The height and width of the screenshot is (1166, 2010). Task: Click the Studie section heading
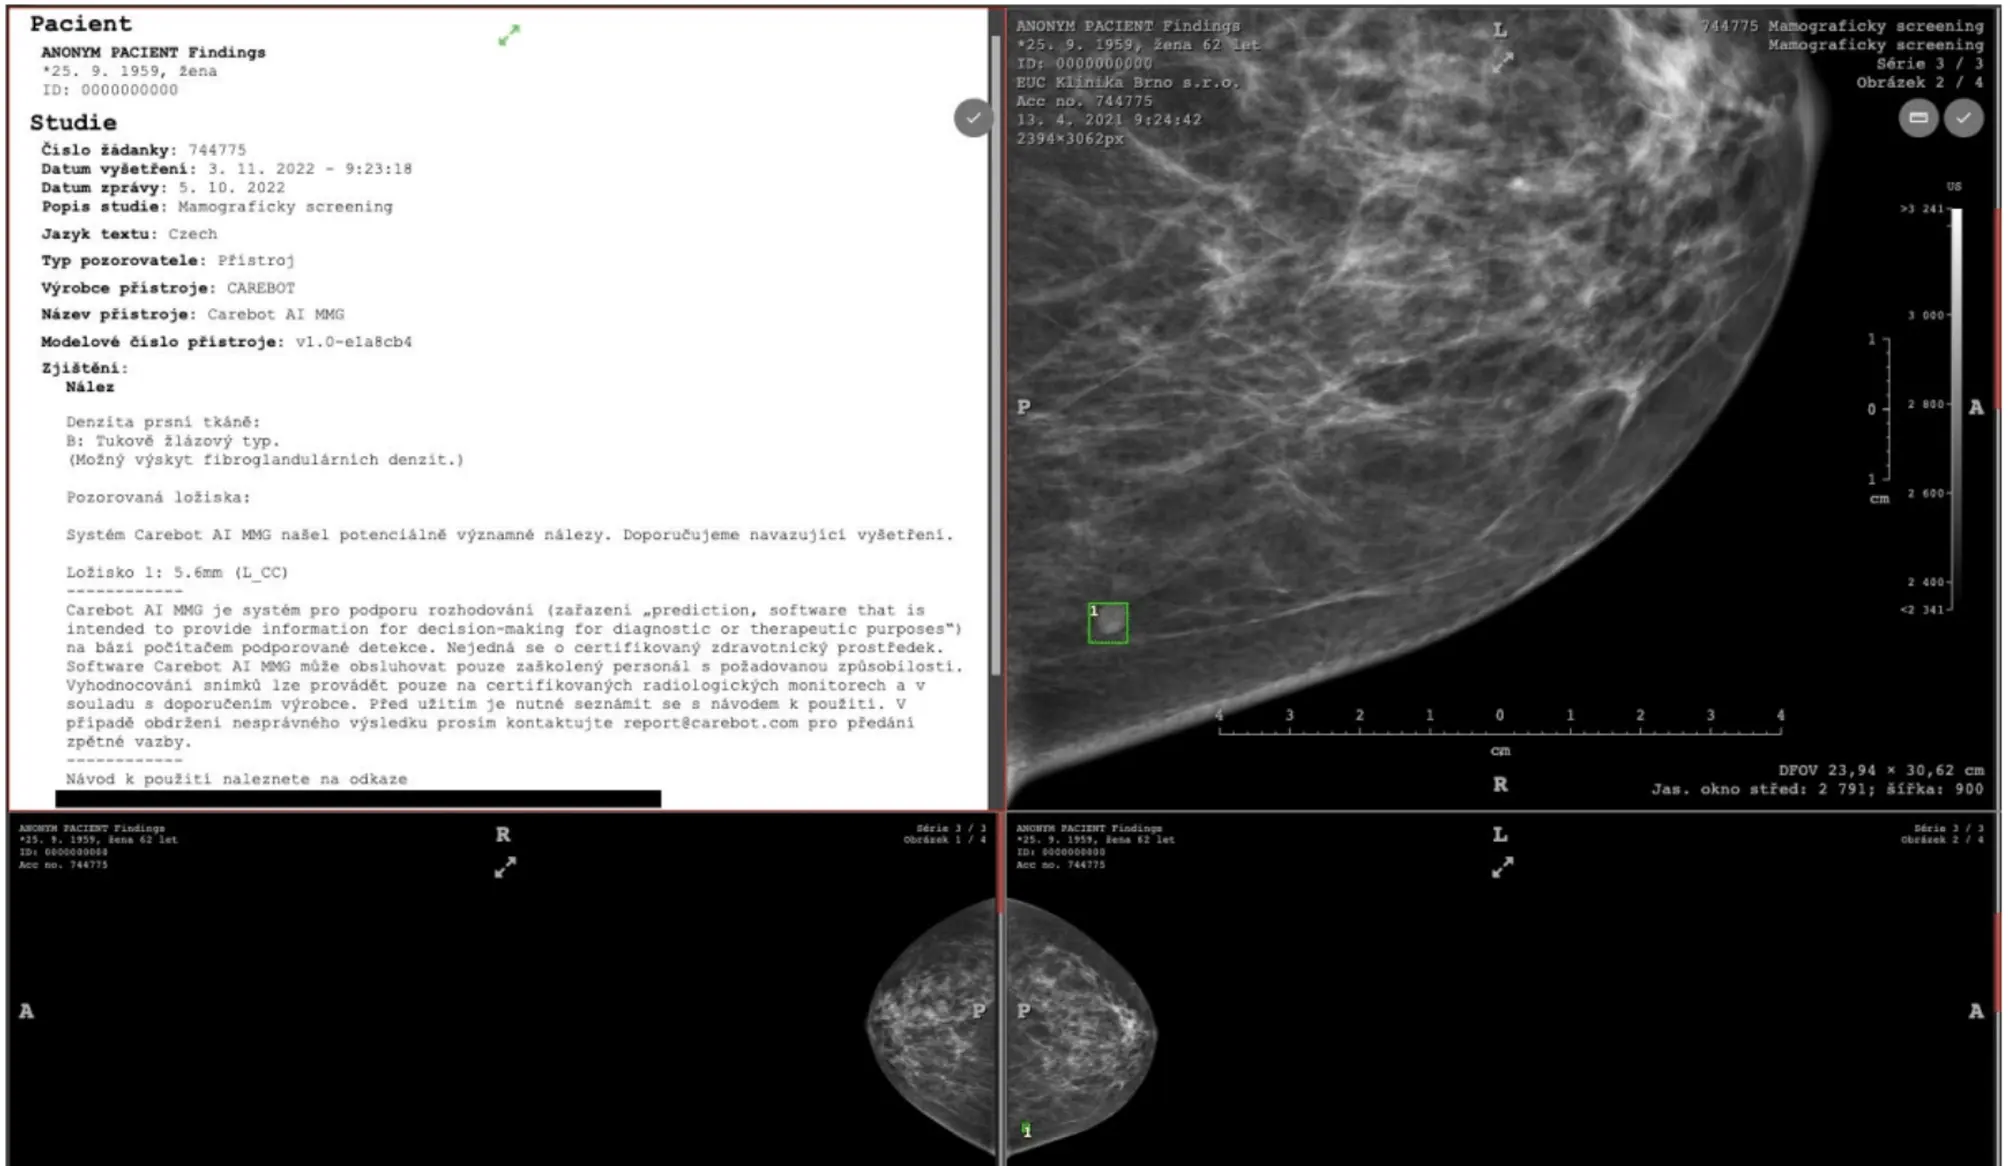point(73,123)
